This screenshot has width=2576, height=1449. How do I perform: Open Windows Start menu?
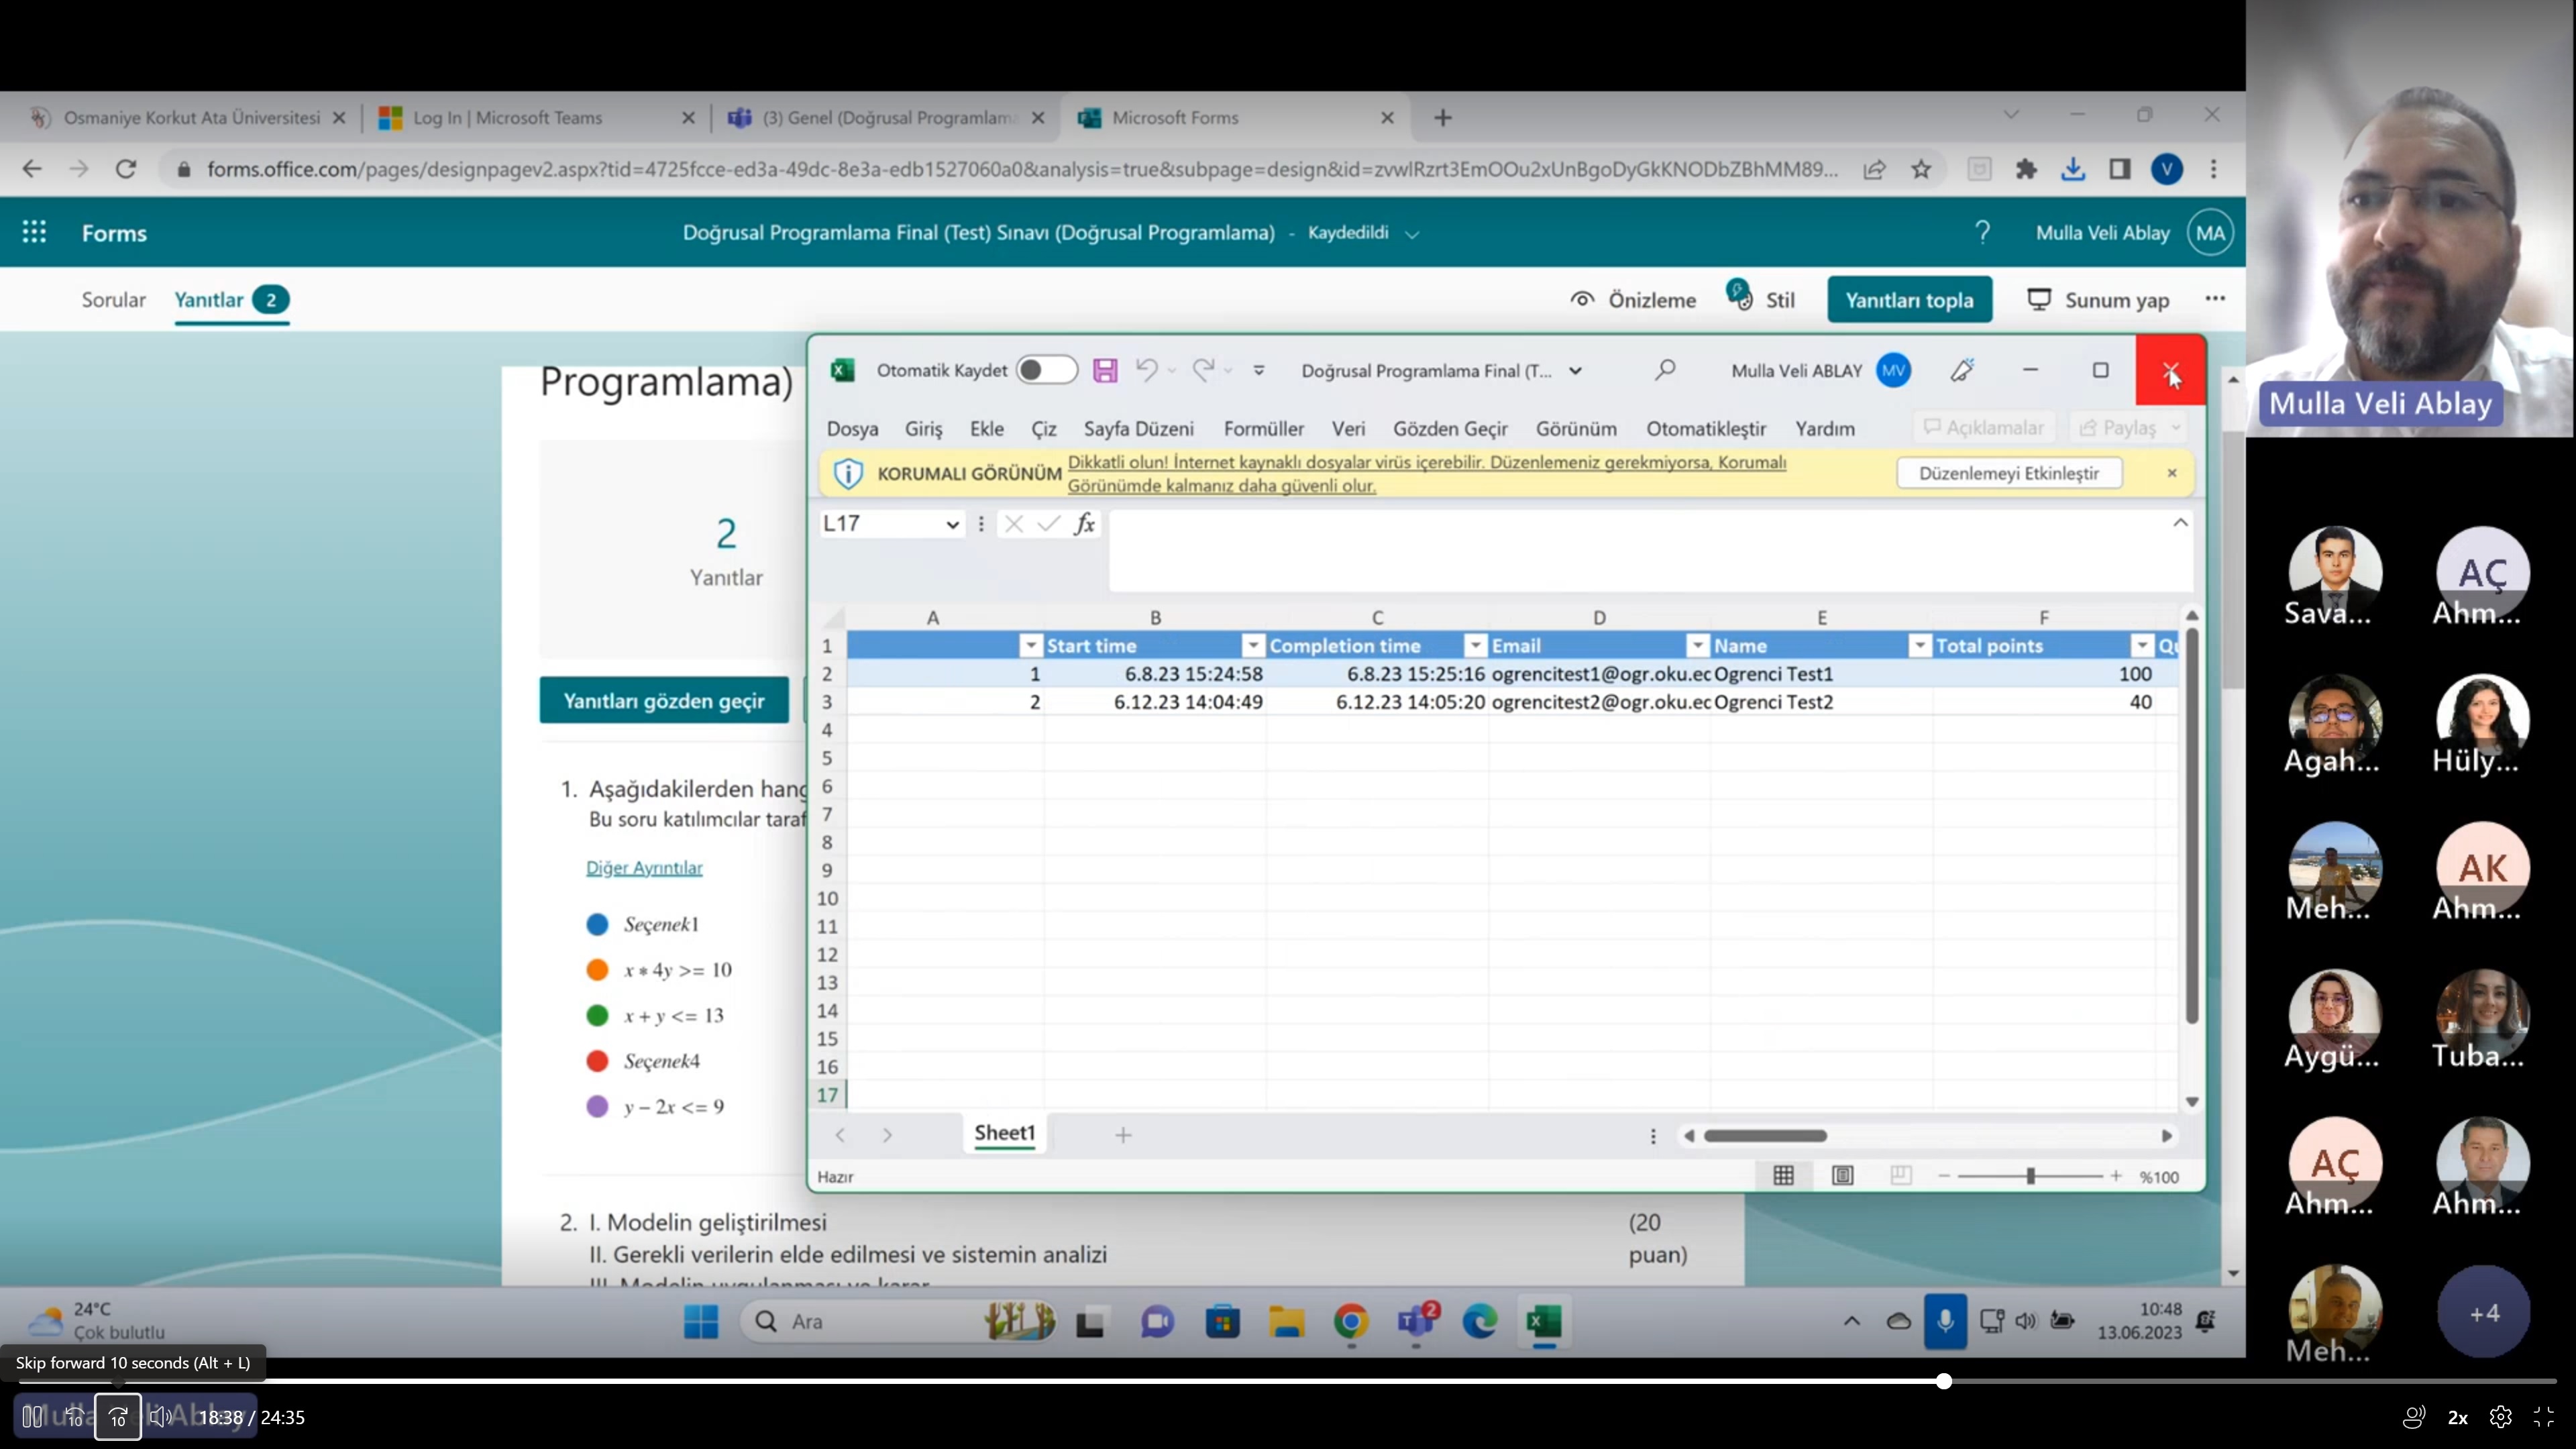coord(701,1321)
